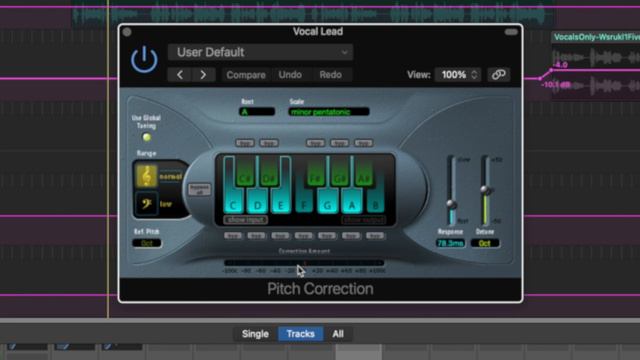
Task: Toggle byp button below the F key
Action: [304, 236]
